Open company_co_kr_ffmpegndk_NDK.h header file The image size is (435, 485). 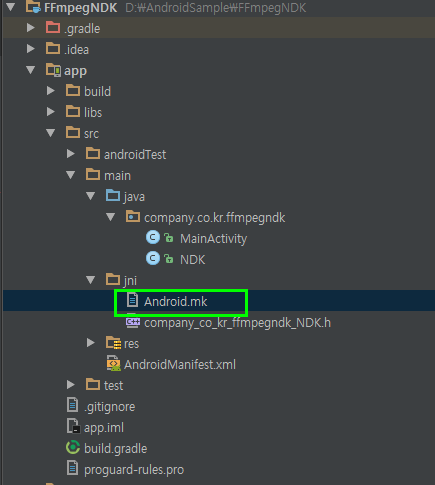click(238, 323)
